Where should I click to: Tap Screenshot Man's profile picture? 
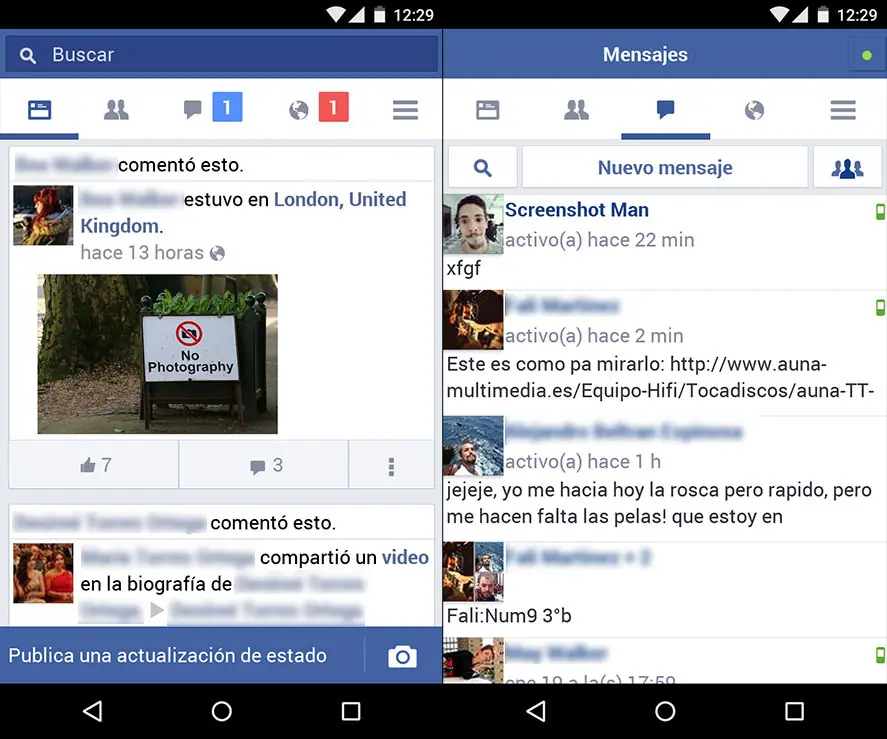pyautogui.click(x=473, y=224)
